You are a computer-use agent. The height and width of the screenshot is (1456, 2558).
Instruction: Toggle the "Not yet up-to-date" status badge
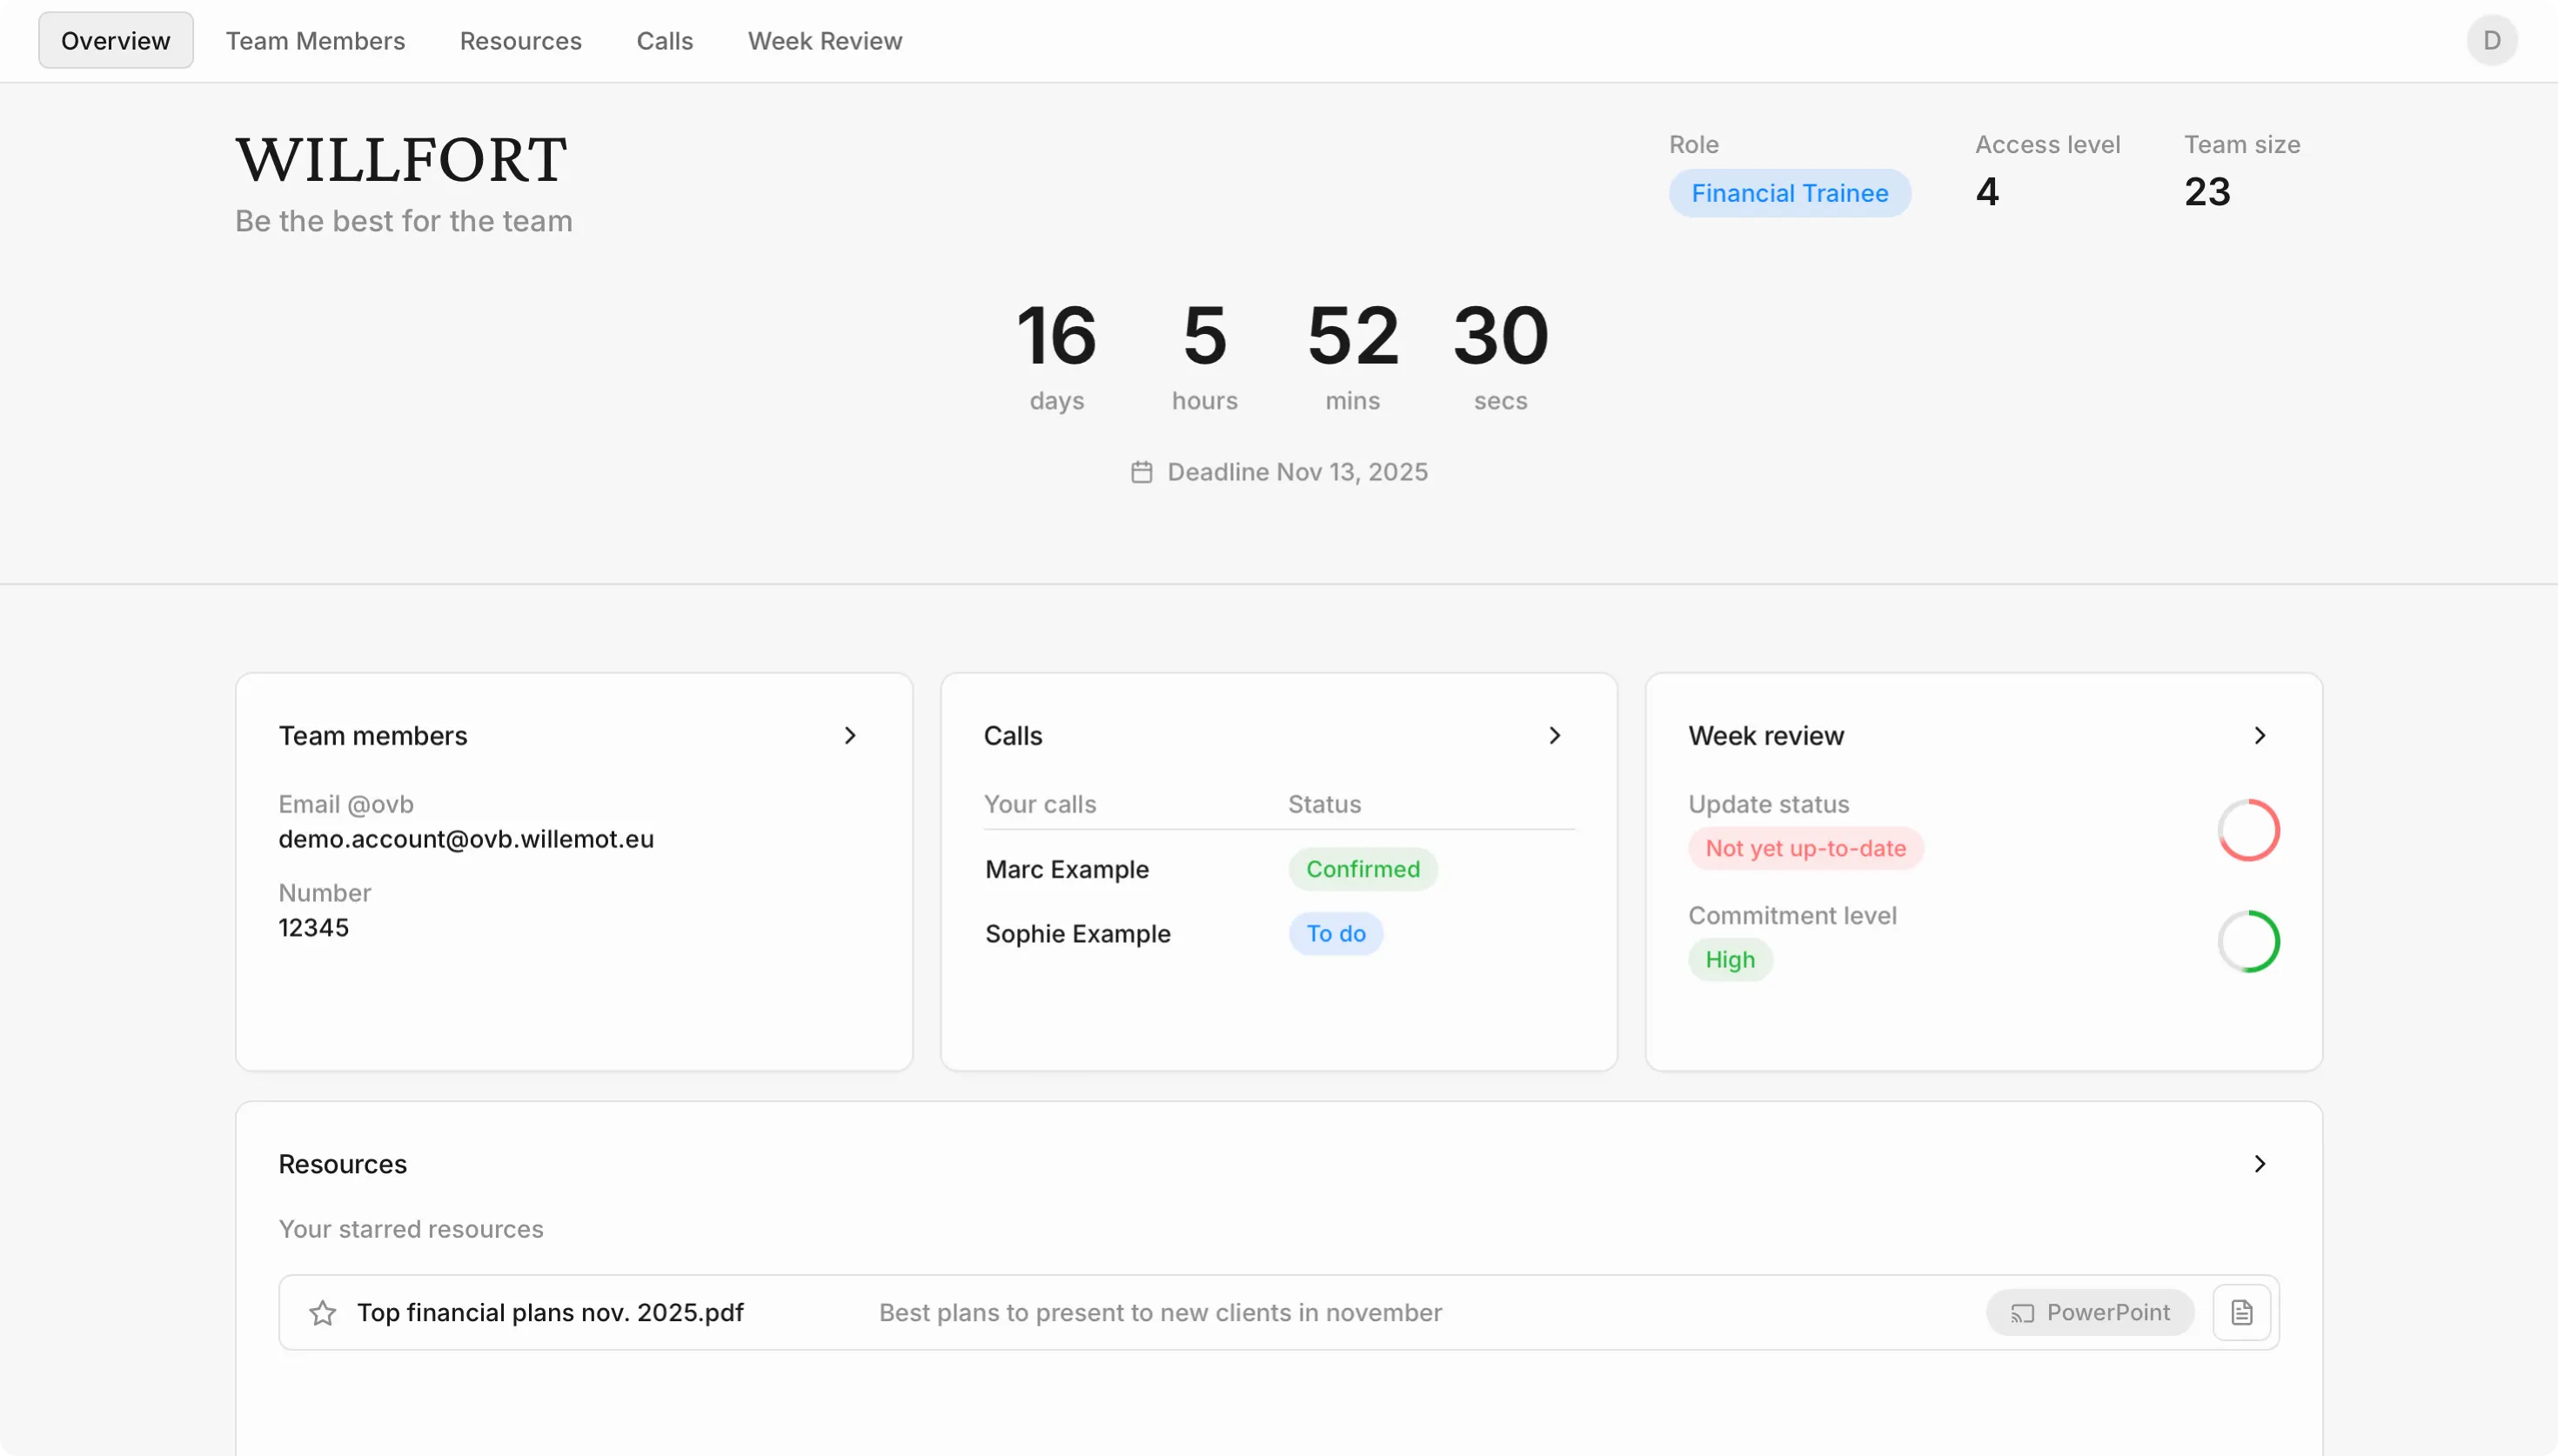click(x=1805, y=848)
